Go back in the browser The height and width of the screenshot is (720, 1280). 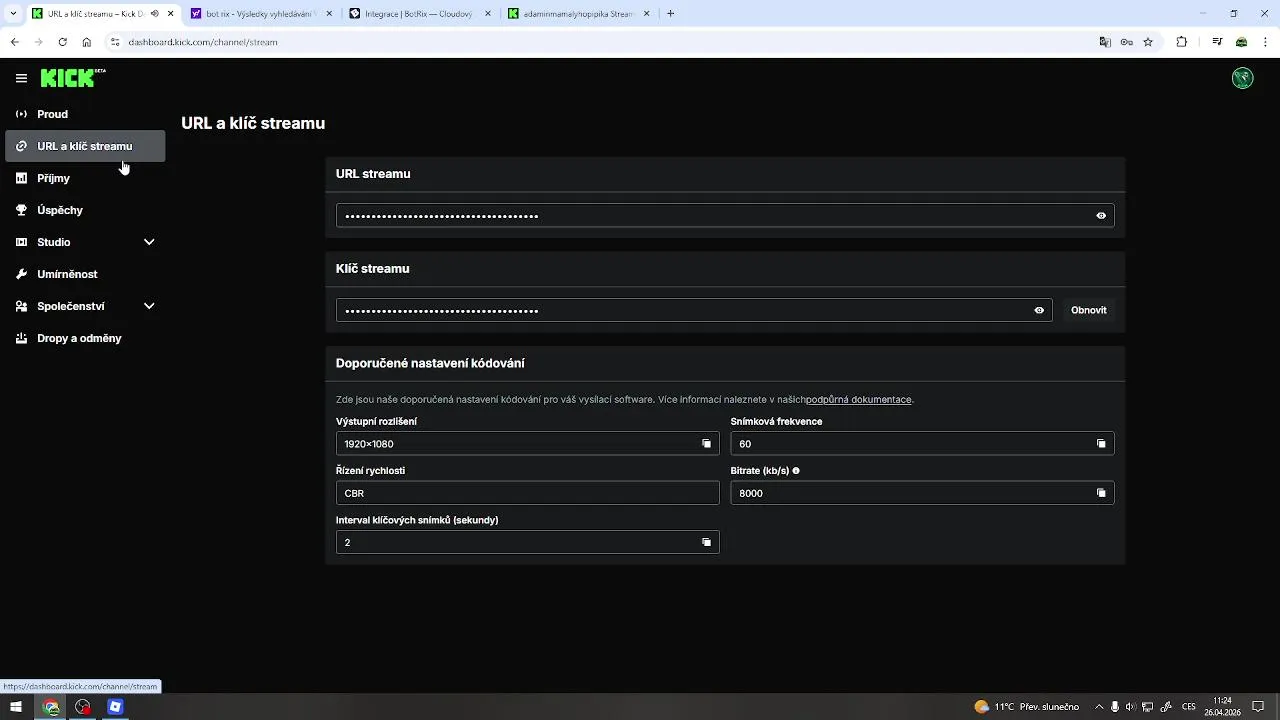[x=14, y=42]
